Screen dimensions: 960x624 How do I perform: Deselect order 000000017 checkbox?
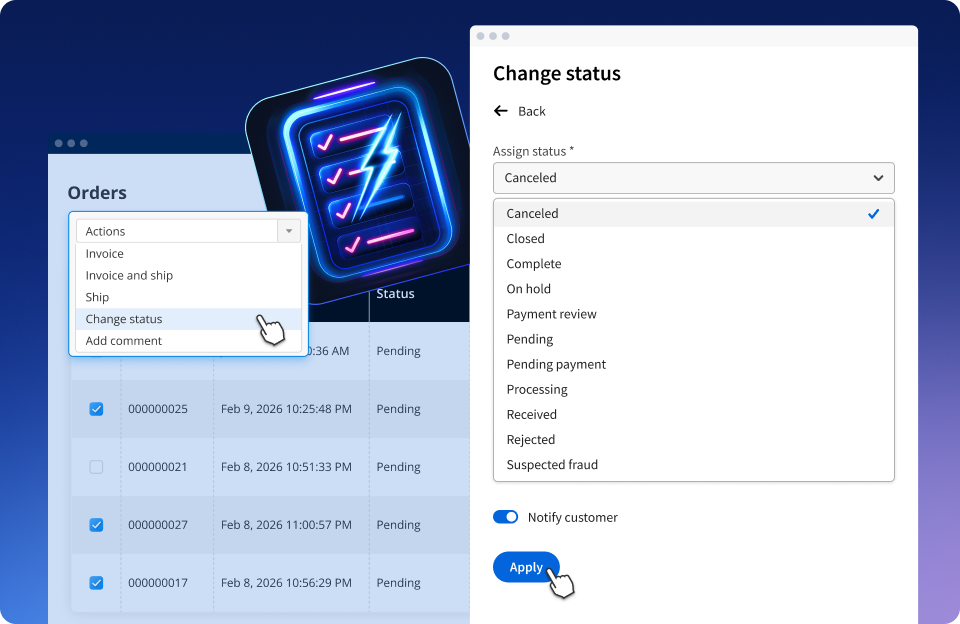[x=96, y=583]
